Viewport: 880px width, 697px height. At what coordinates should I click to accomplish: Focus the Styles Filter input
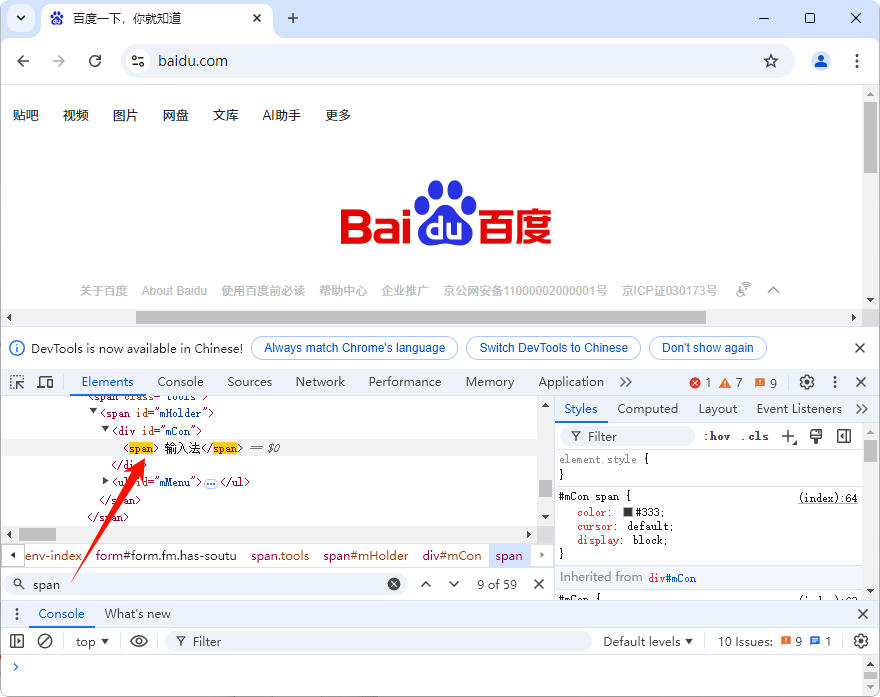pyautogui.click(x=627, y=437)
